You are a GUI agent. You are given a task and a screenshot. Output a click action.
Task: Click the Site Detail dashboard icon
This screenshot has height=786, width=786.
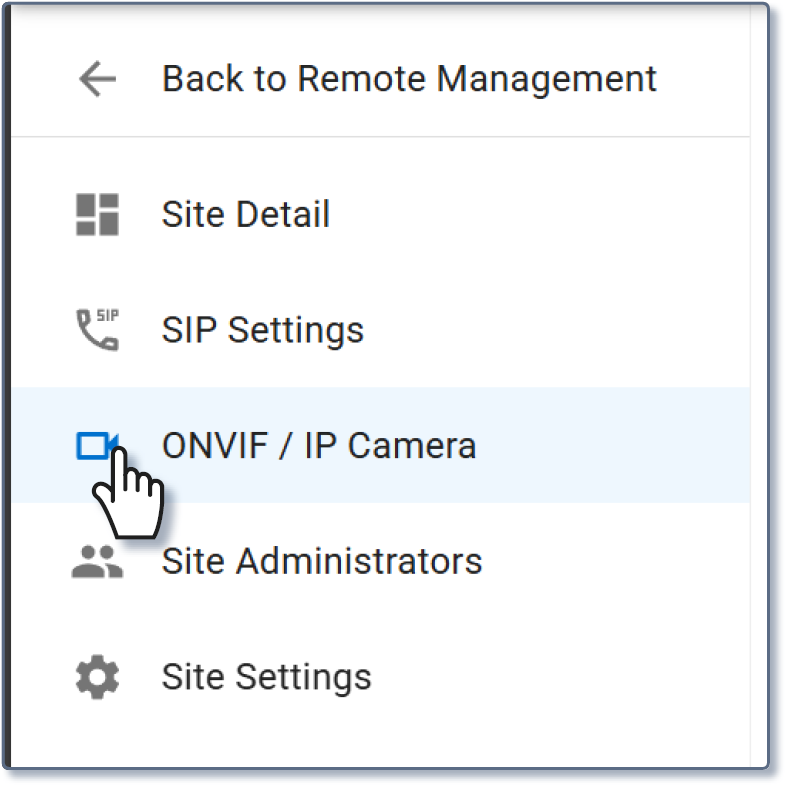point(97,215)
